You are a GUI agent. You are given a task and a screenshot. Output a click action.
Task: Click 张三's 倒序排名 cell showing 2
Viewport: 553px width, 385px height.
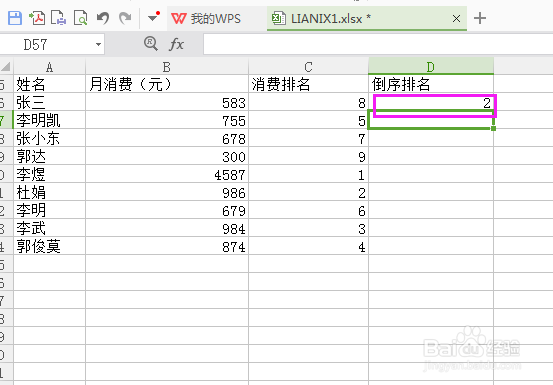(431, 102)
